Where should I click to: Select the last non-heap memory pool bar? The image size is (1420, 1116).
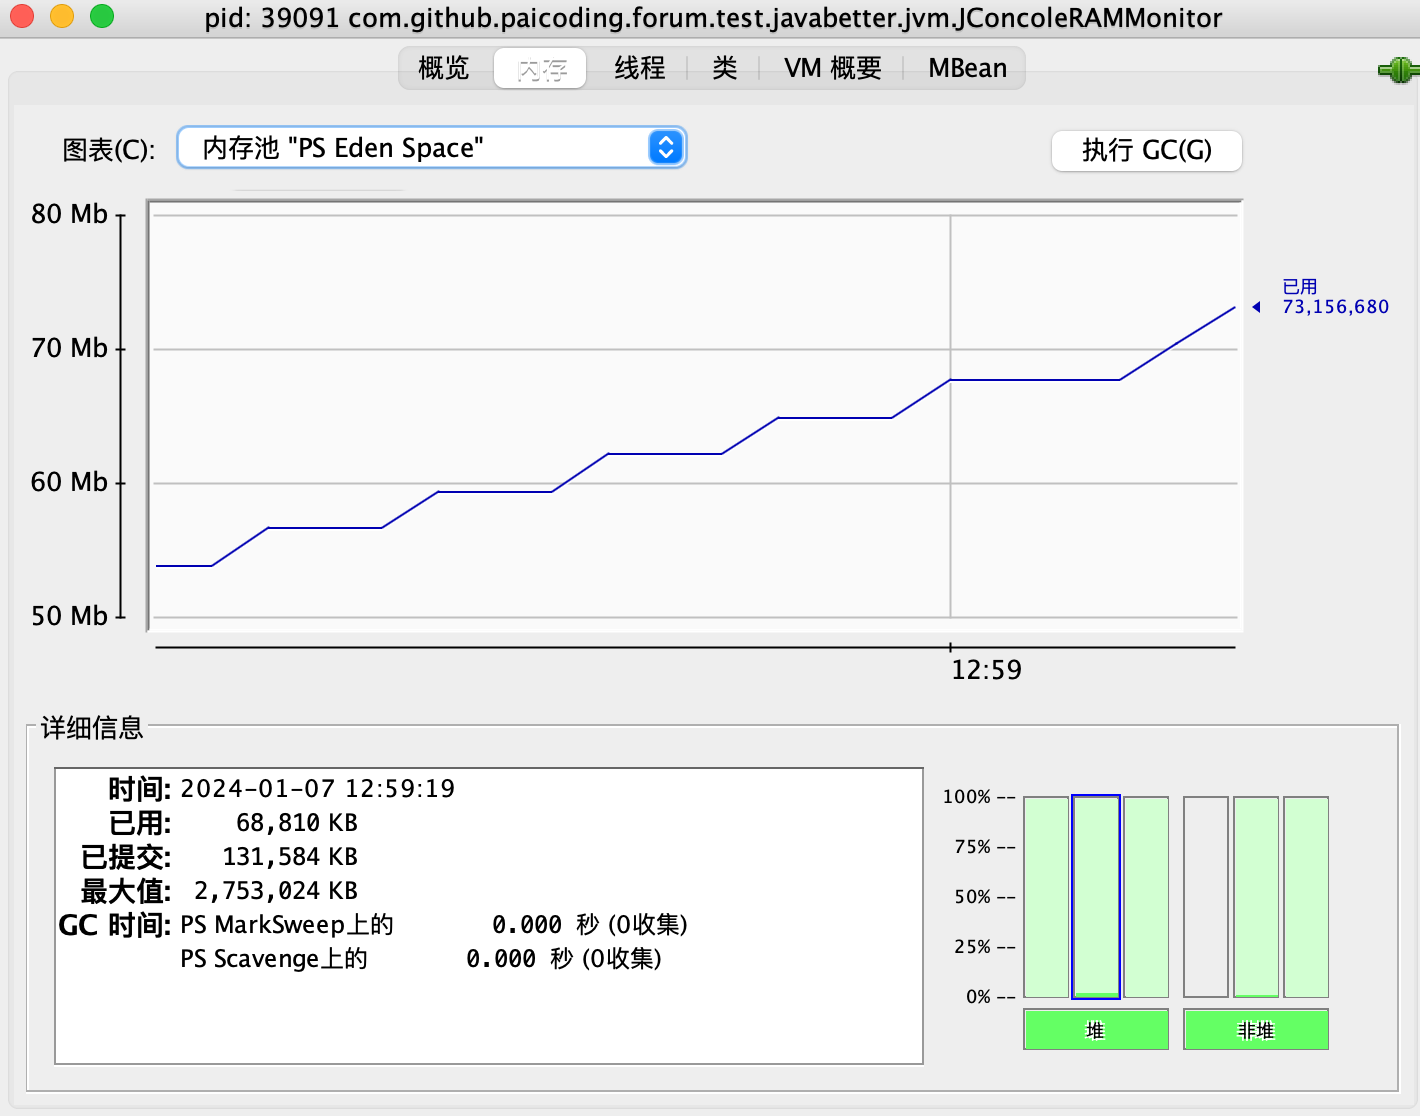(x=1306, y=897)
